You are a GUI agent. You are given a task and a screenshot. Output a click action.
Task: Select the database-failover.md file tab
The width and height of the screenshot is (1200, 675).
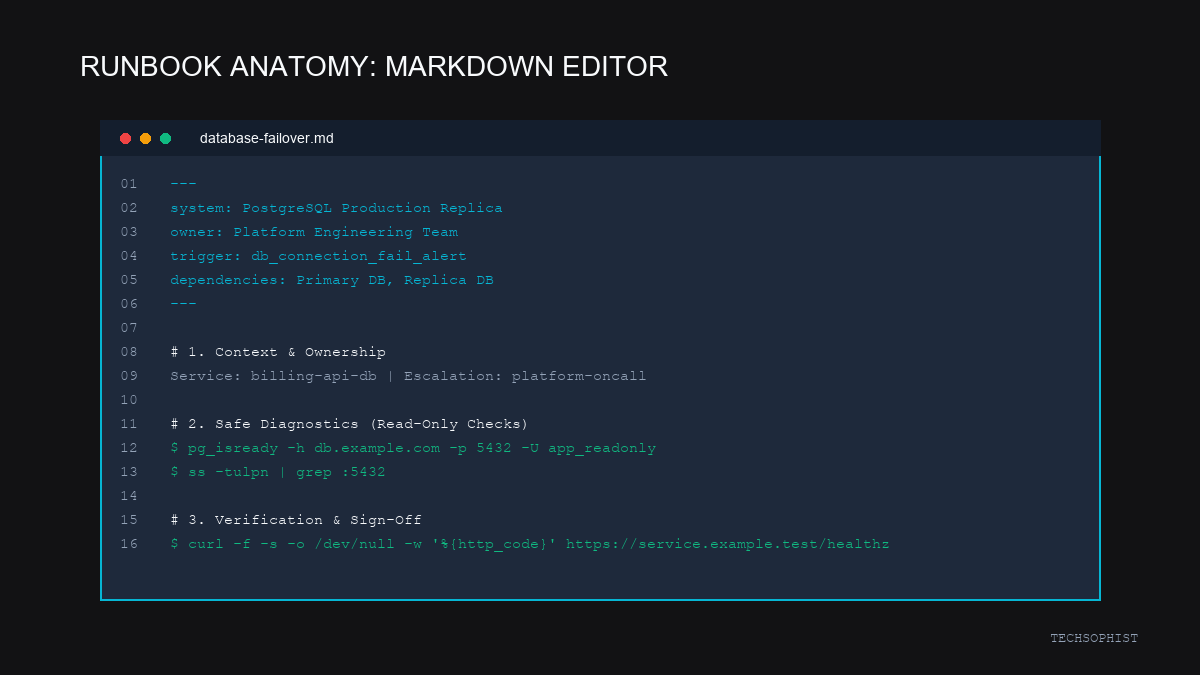pos(267,138)
